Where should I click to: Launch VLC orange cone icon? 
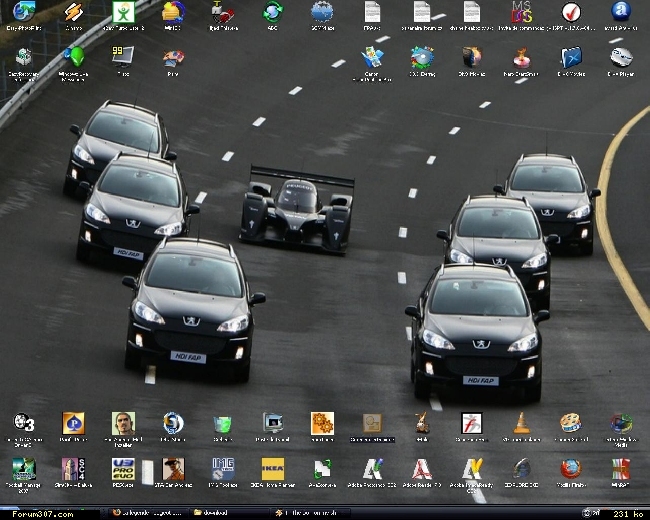tap(521, 423)
